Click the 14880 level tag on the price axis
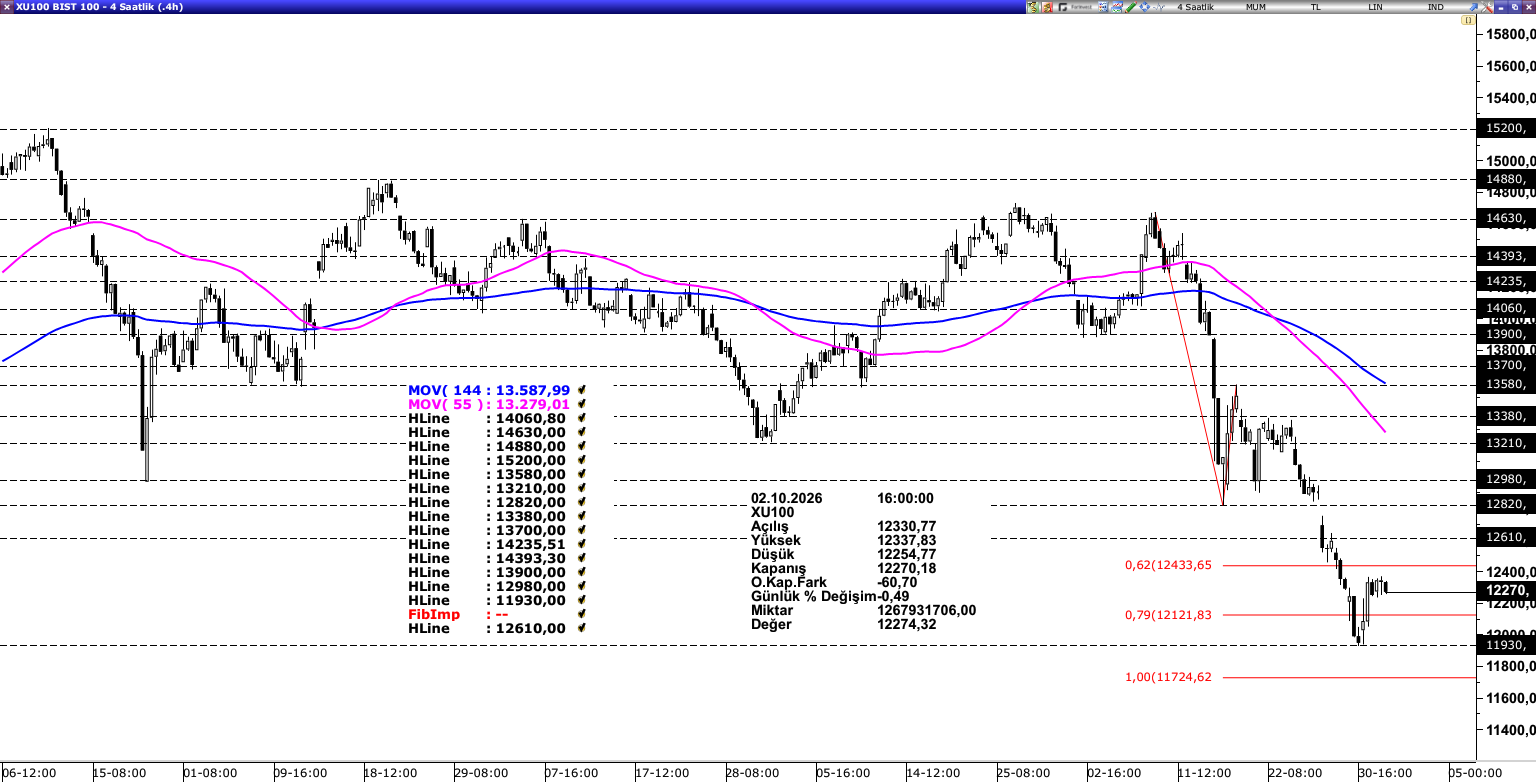Viewport: 1536px width, 782px height. (x=1506, y=179)
